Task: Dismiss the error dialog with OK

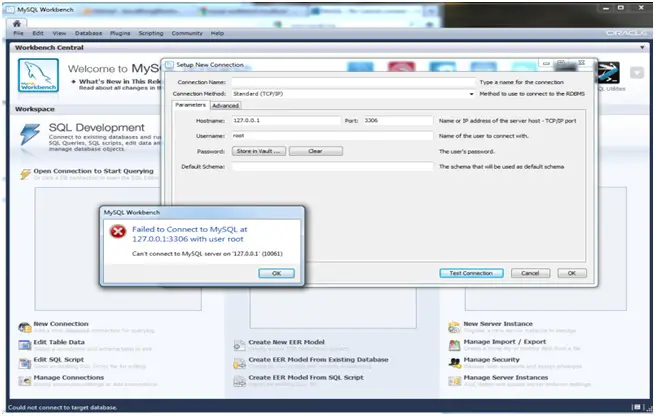Action: point(277,273)
